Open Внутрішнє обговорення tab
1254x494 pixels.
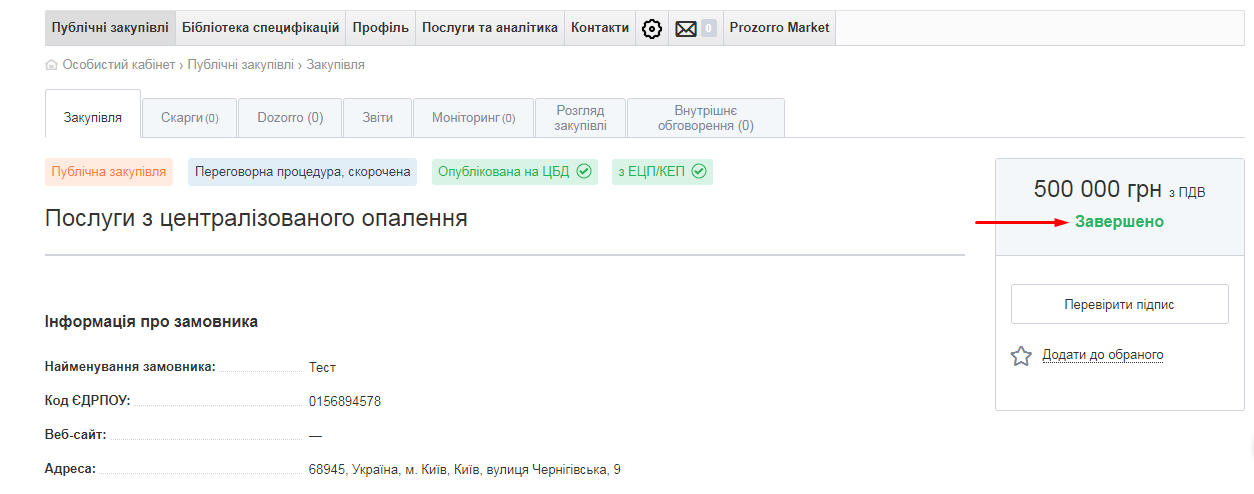[705, 118]
